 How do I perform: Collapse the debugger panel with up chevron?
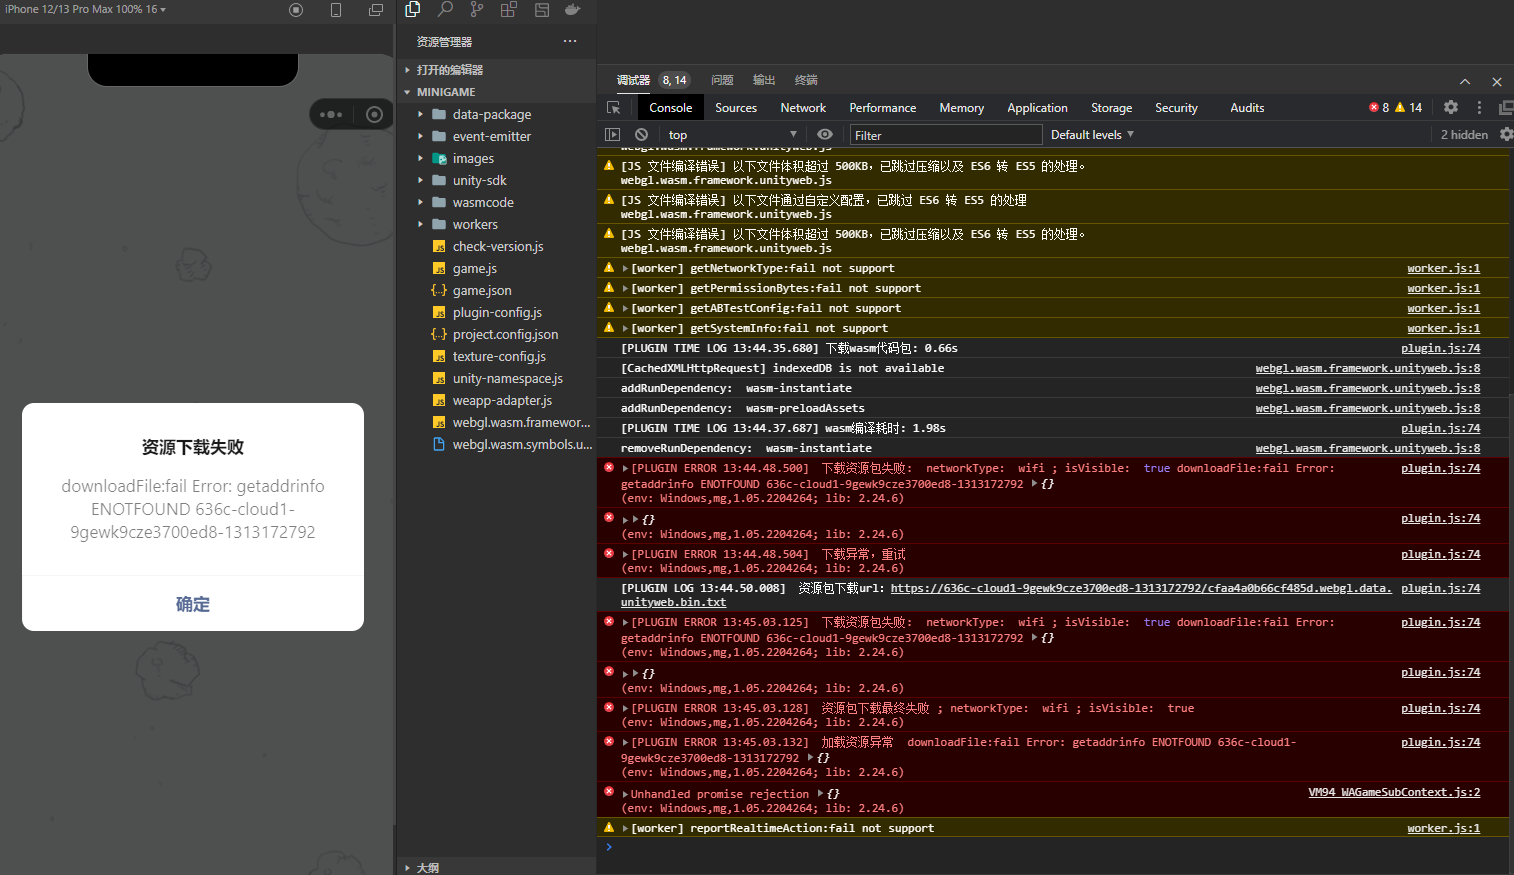pyautogui.click(x=1465, y=81)
